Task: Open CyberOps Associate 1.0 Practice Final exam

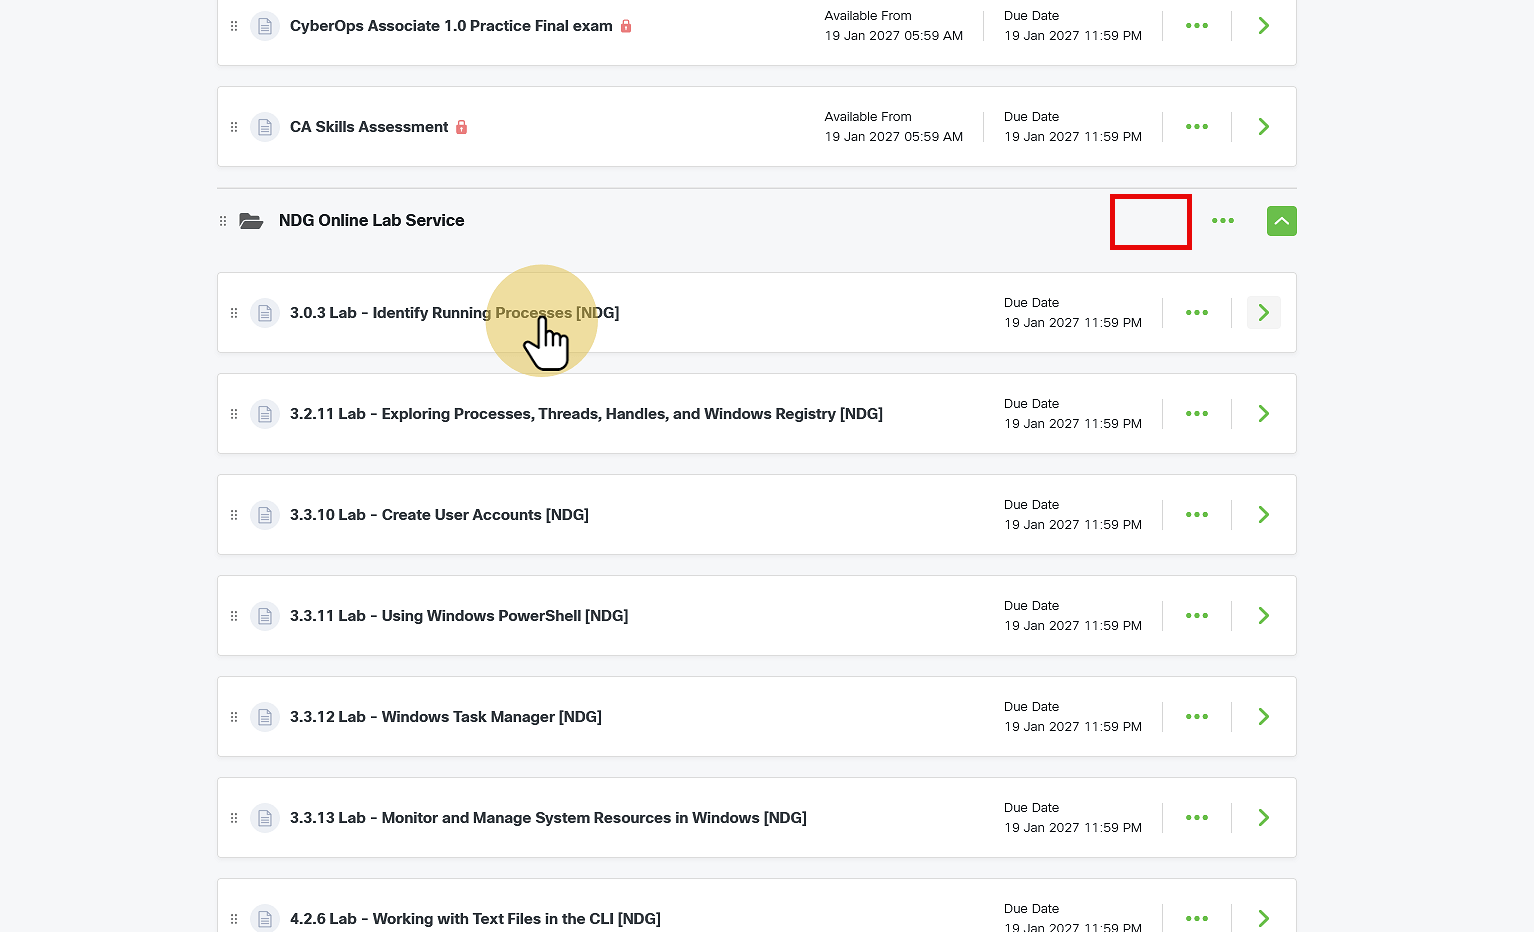Action: tap(451, 26)
